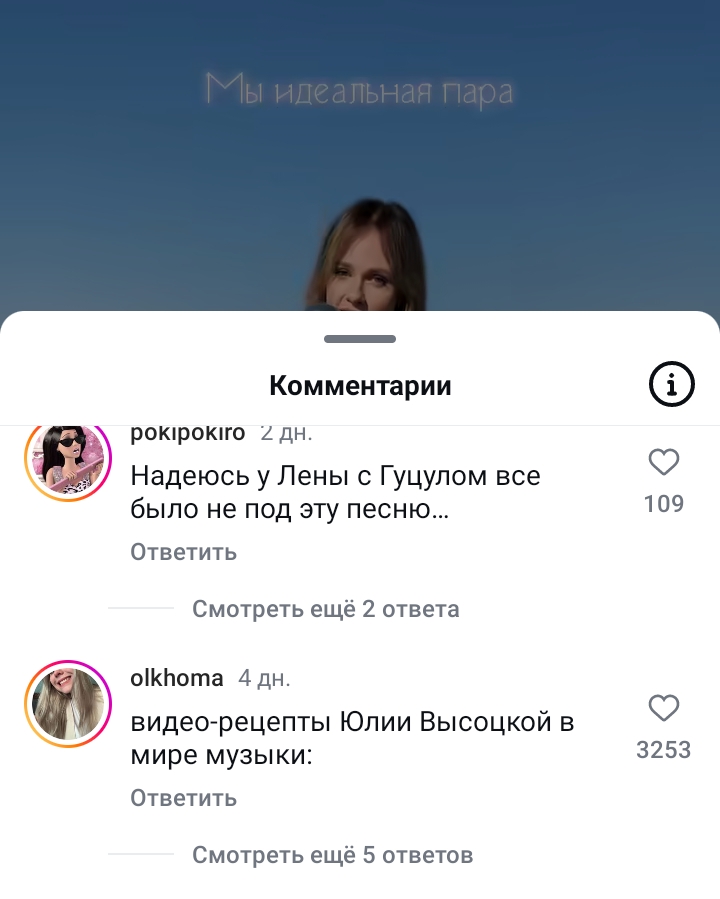Screen dimensions: 720x899
Task: View the 109 likes count
Action: coord(664,504)
